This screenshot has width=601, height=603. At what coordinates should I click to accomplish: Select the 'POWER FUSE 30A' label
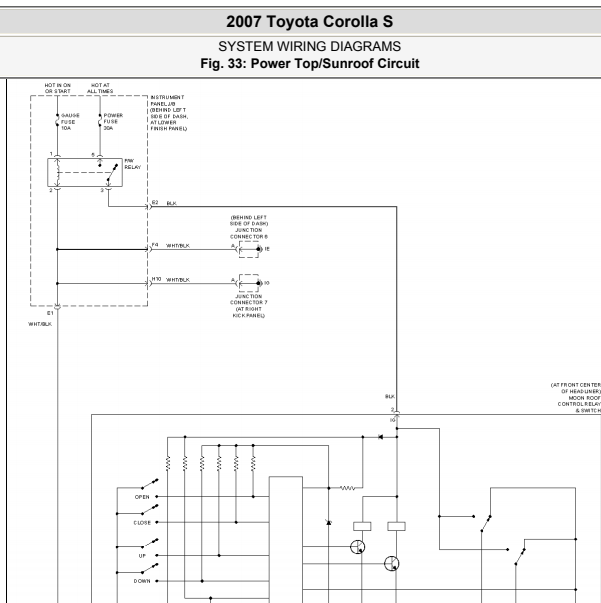[113, 122]
